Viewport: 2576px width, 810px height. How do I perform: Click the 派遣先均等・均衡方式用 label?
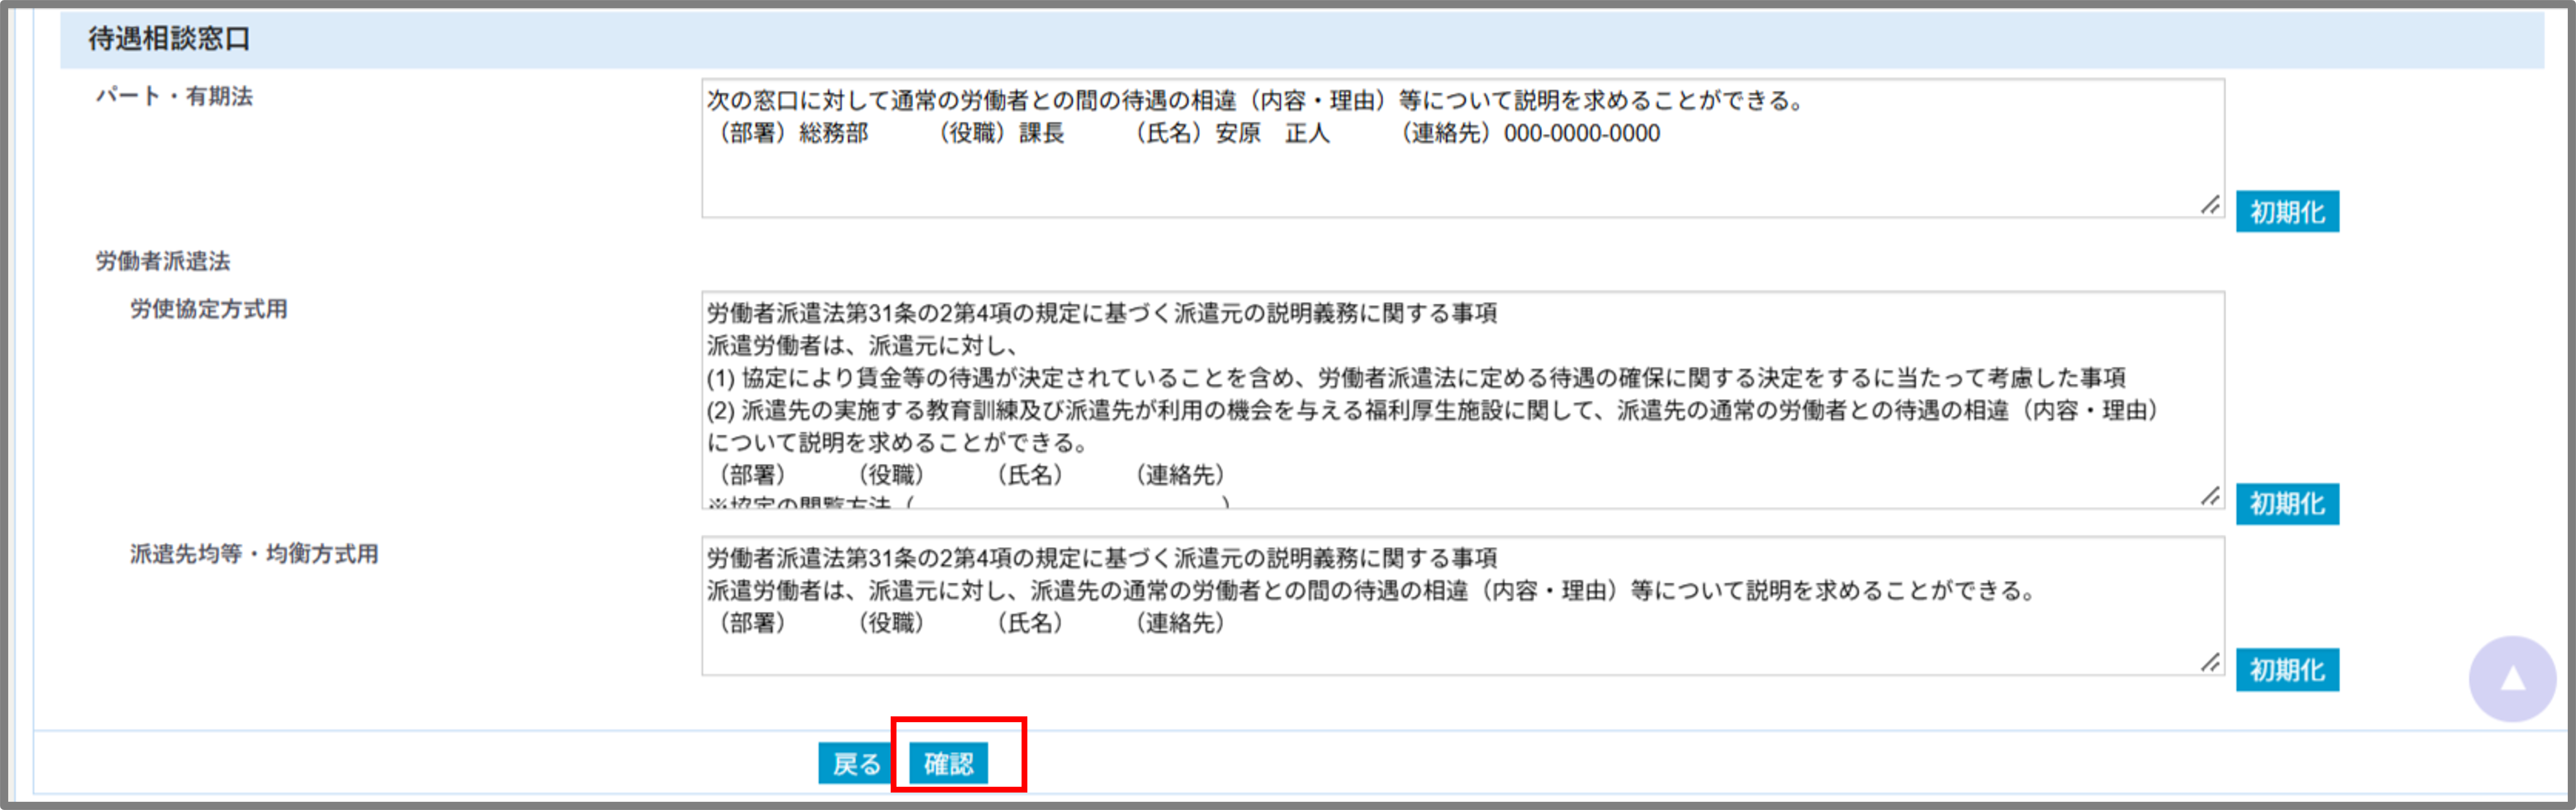[x=254, y=554]
